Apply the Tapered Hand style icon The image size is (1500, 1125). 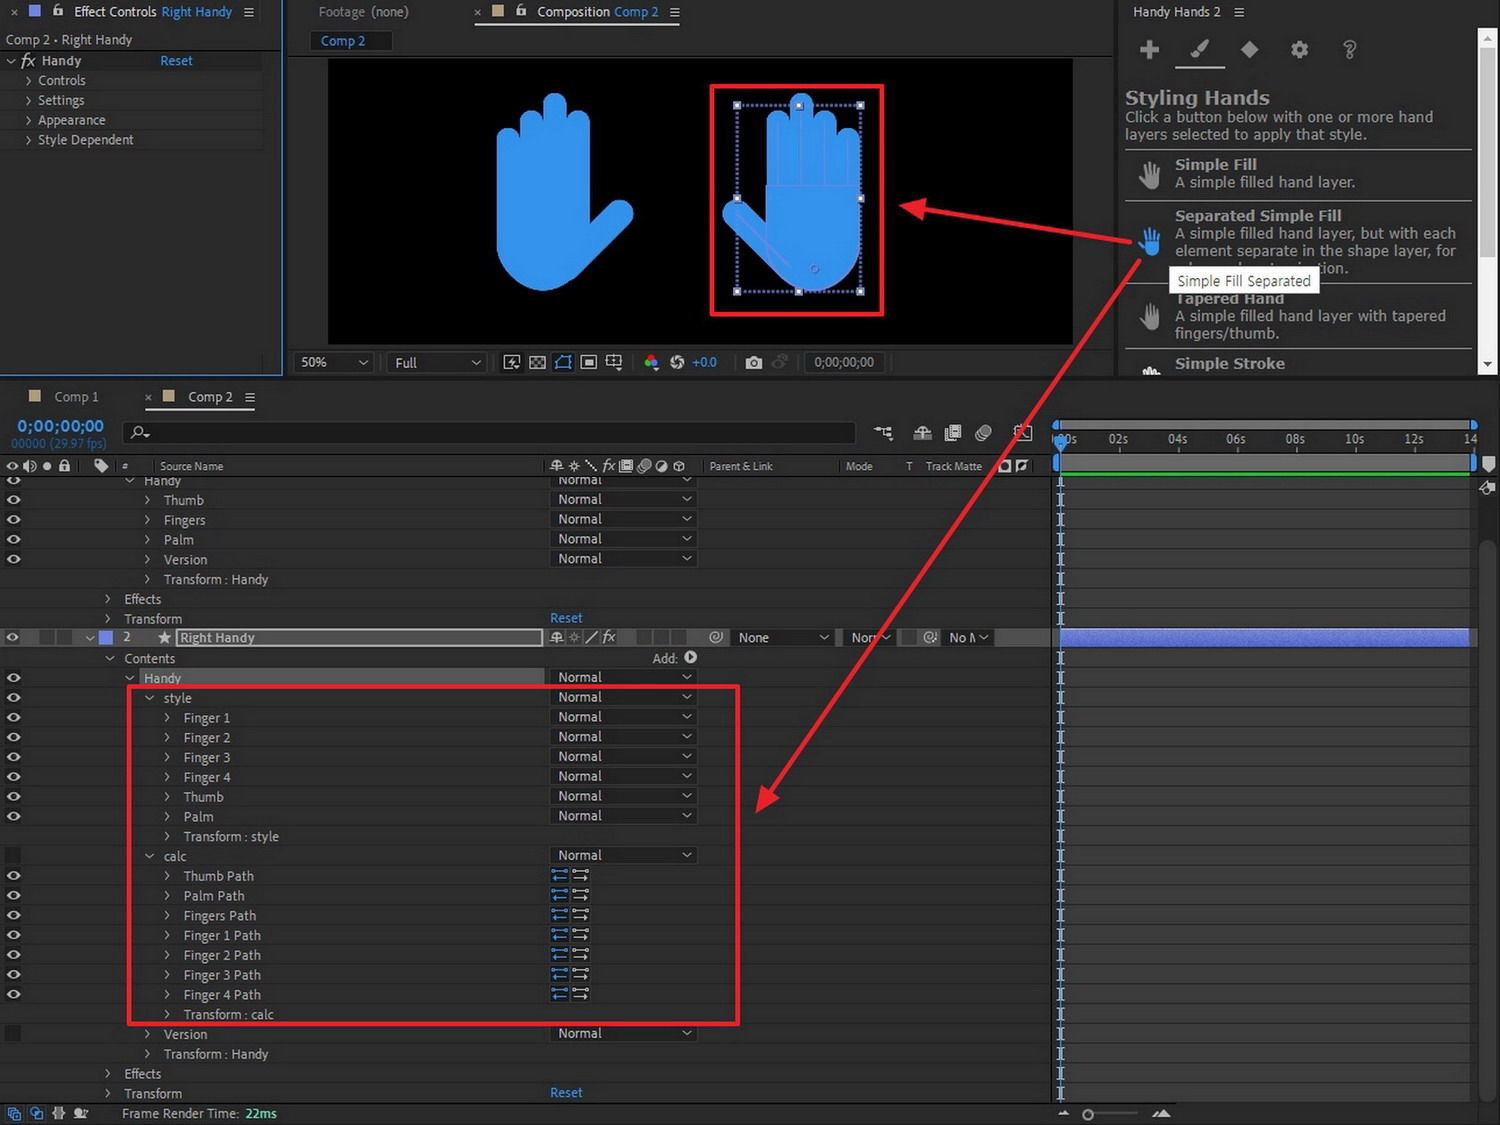1150,318
